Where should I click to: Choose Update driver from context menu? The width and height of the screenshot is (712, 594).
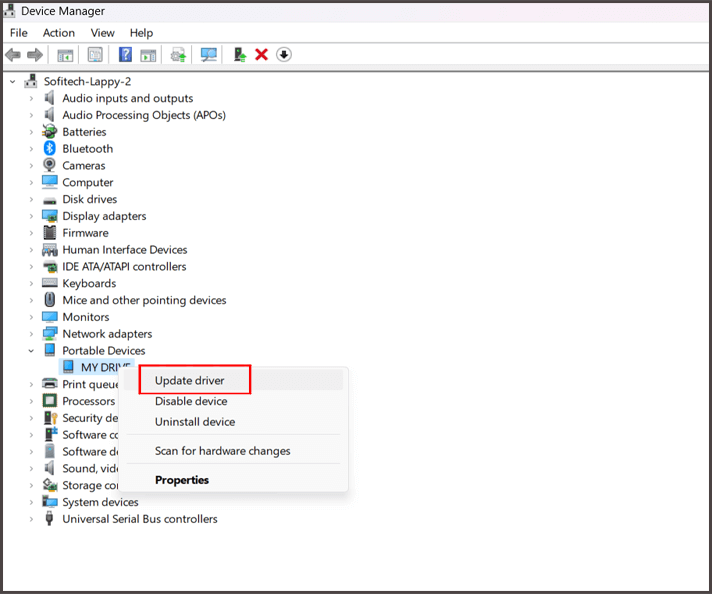(x=190, y=381)
